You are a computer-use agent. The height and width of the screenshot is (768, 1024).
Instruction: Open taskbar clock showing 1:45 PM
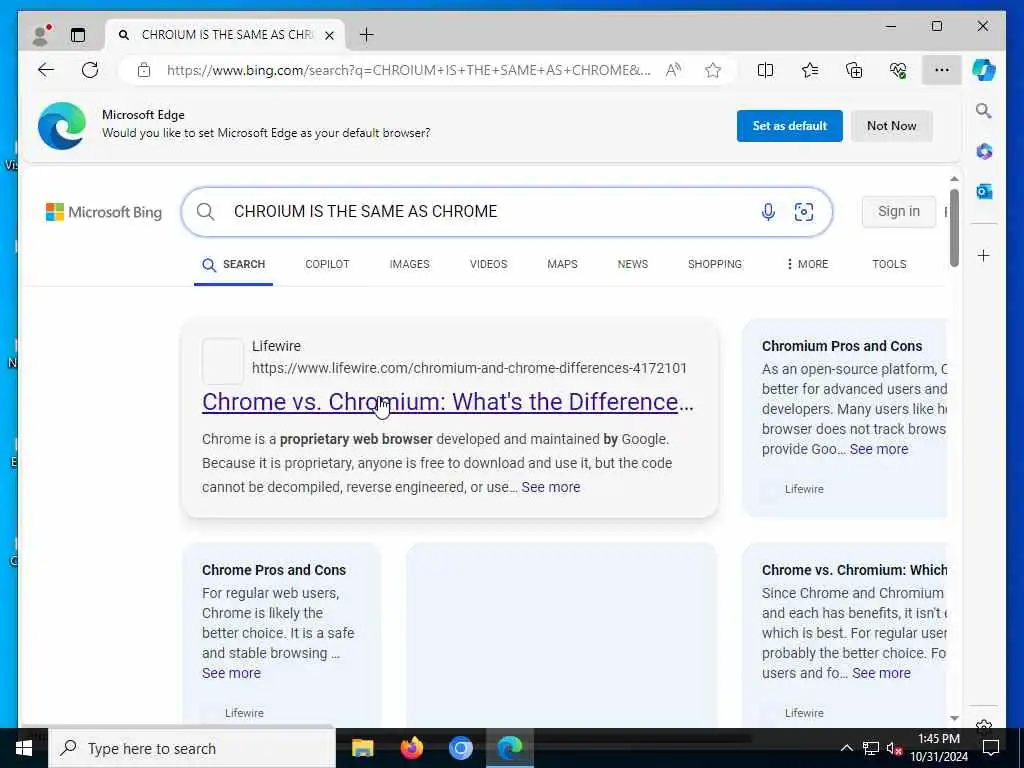click(938, 748)
